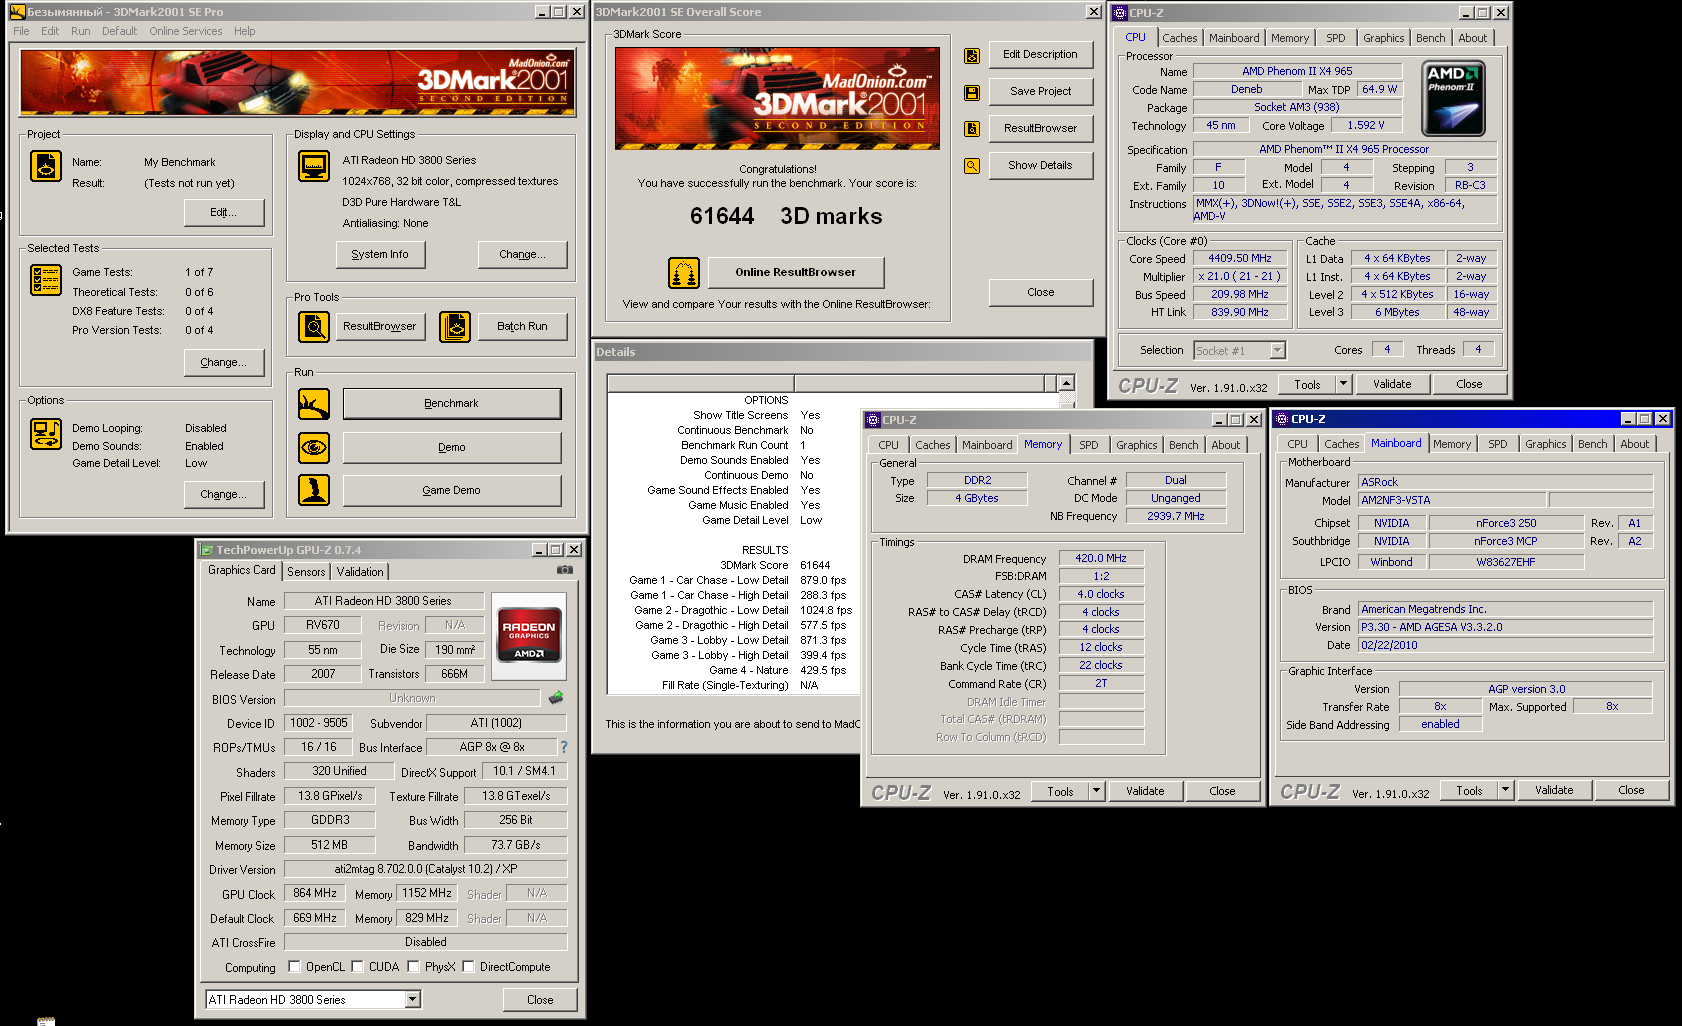This screenshot has width=1682, height=1026.
Task: Open the Online Services menu
Action: point(186,31)
